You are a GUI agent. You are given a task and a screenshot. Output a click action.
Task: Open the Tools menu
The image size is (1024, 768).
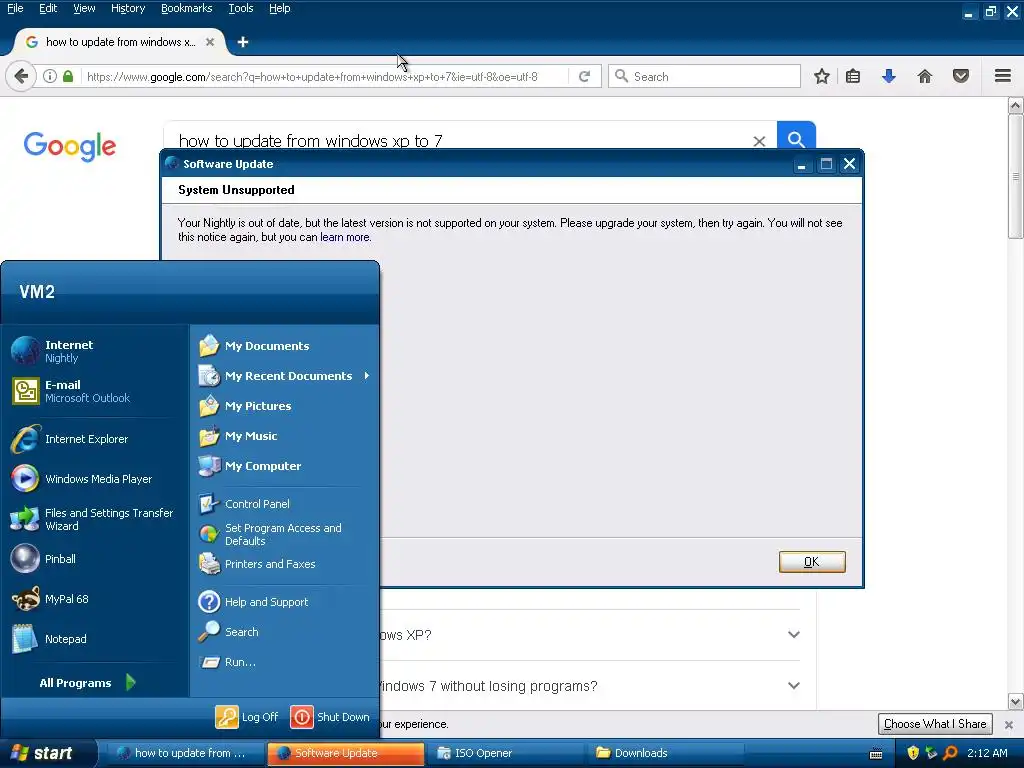241,8
